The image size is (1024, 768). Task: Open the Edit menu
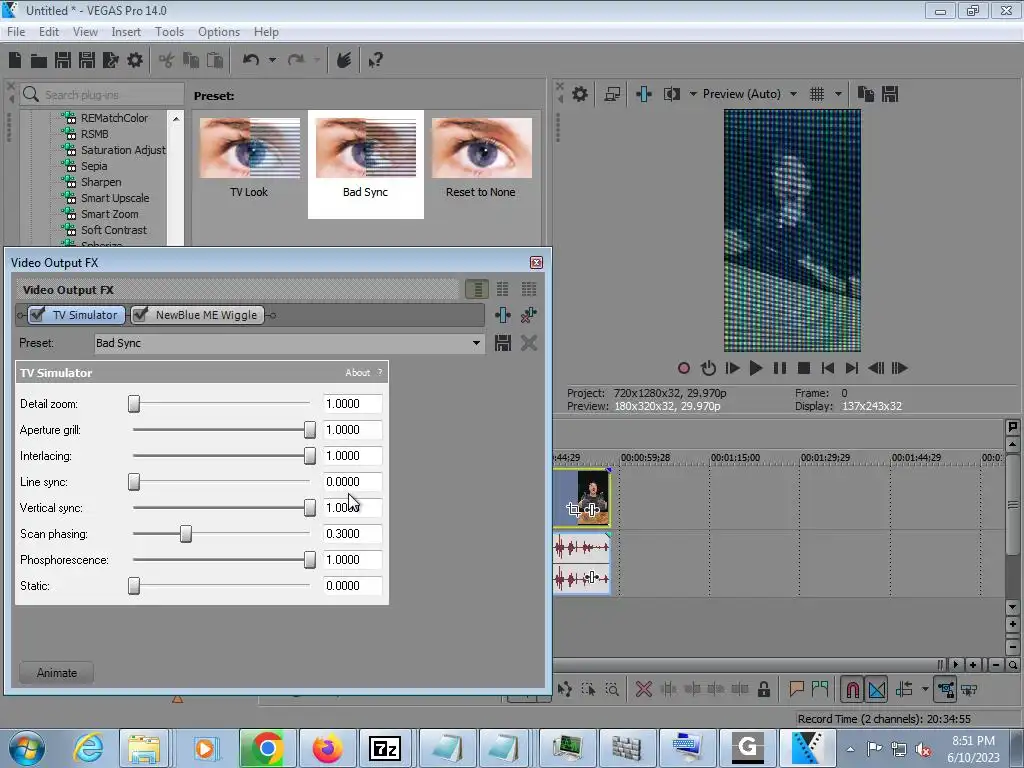[x=49, y=32]
